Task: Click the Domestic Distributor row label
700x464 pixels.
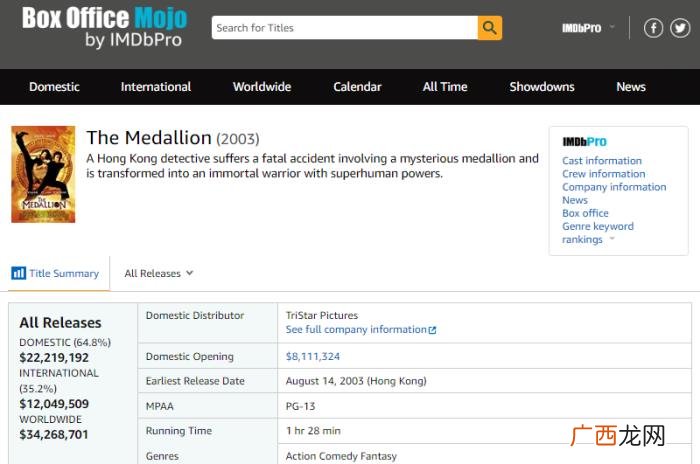Action: [195, 315]
